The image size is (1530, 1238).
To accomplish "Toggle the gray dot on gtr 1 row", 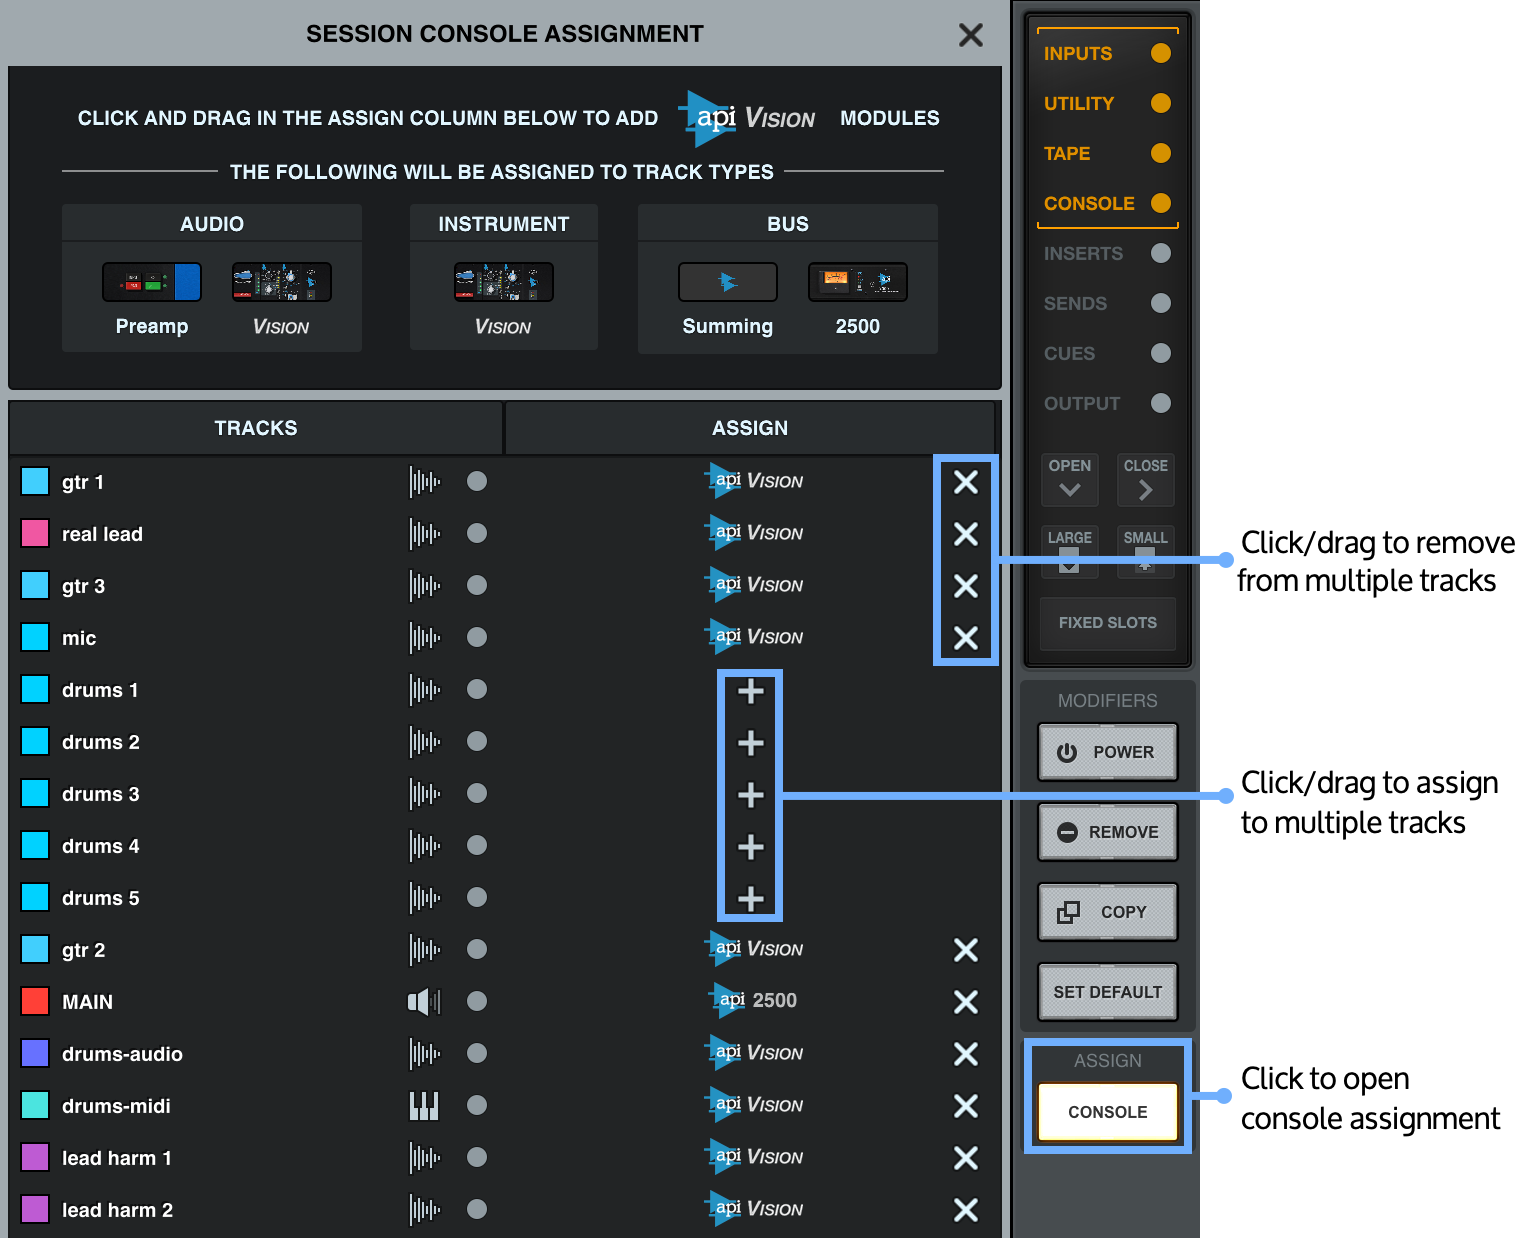I will point(477,481).
